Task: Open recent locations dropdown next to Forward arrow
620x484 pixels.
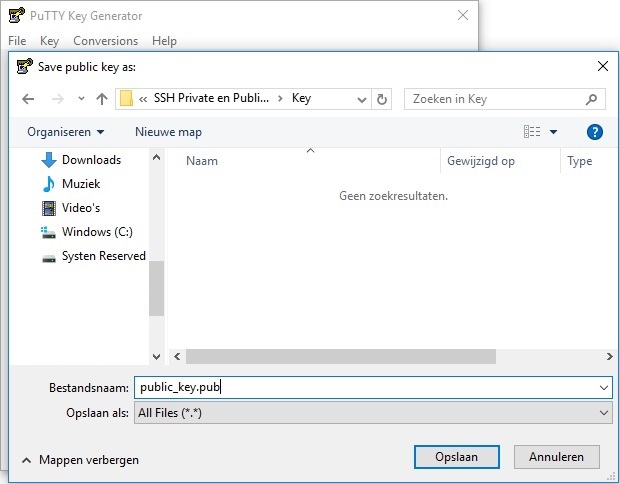Action: coord(81,99)
